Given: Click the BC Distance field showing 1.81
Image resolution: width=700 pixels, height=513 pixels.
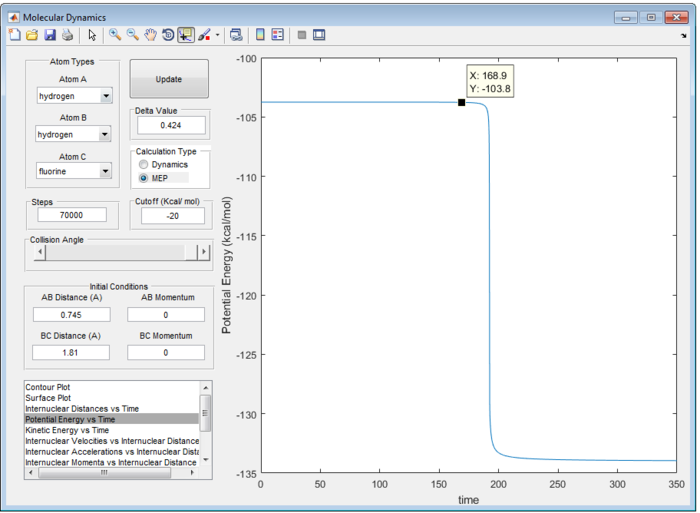Looking at the screenshot, I should click(x=71, y=353).
